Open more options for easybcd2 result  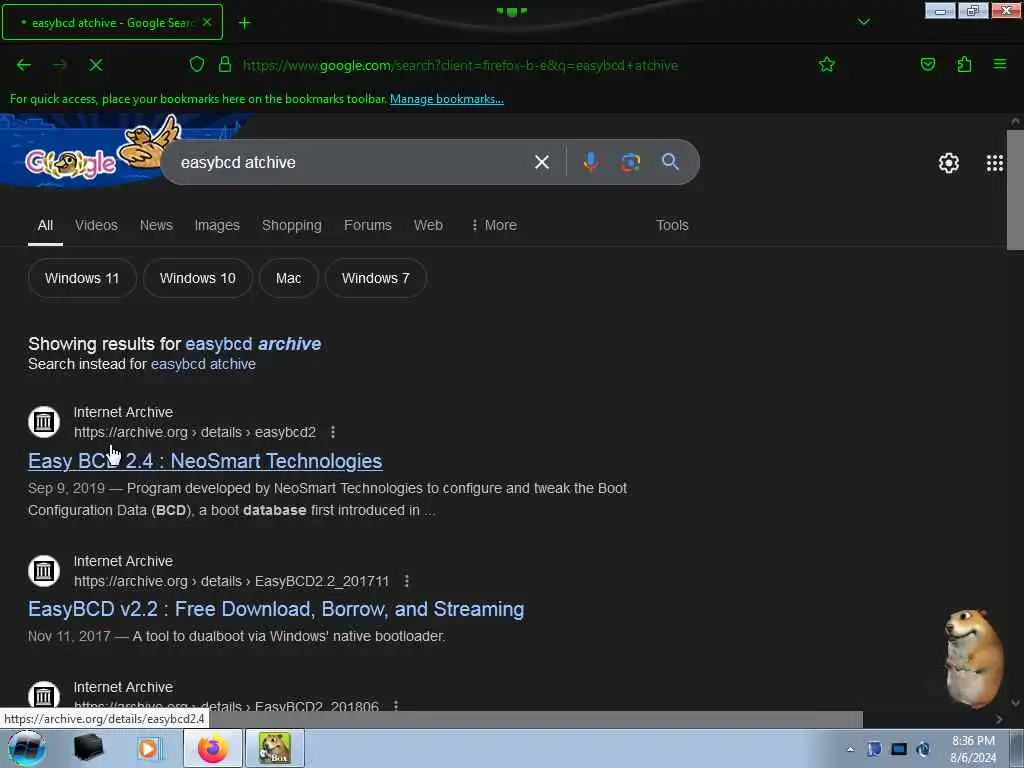333,432
